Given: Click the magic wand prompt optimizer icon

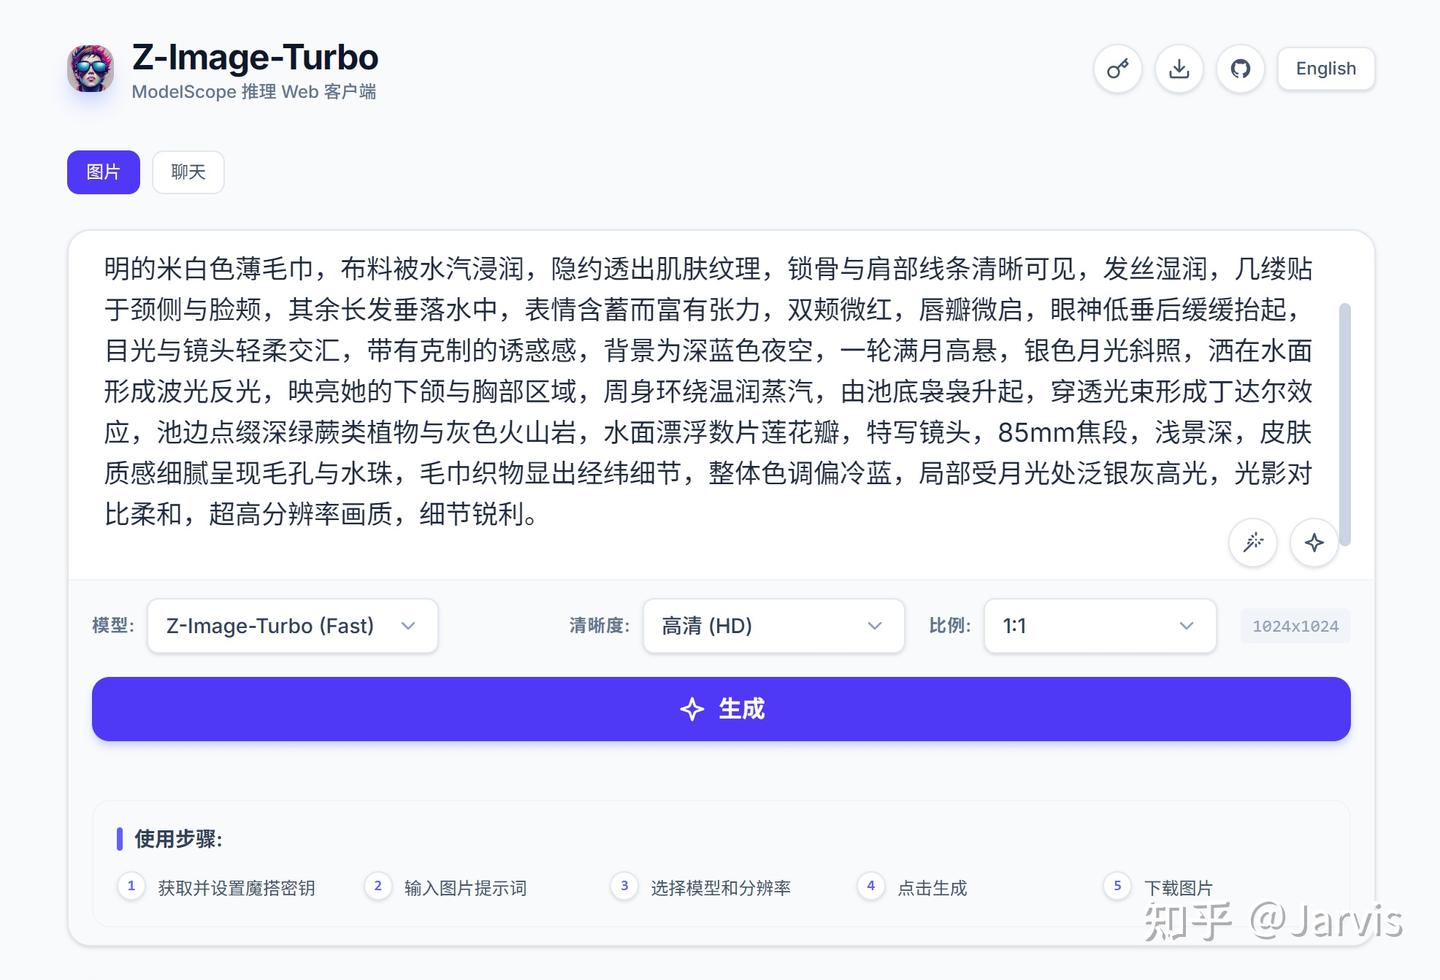Looking at the screenshot, I should tap(1252, 542).
